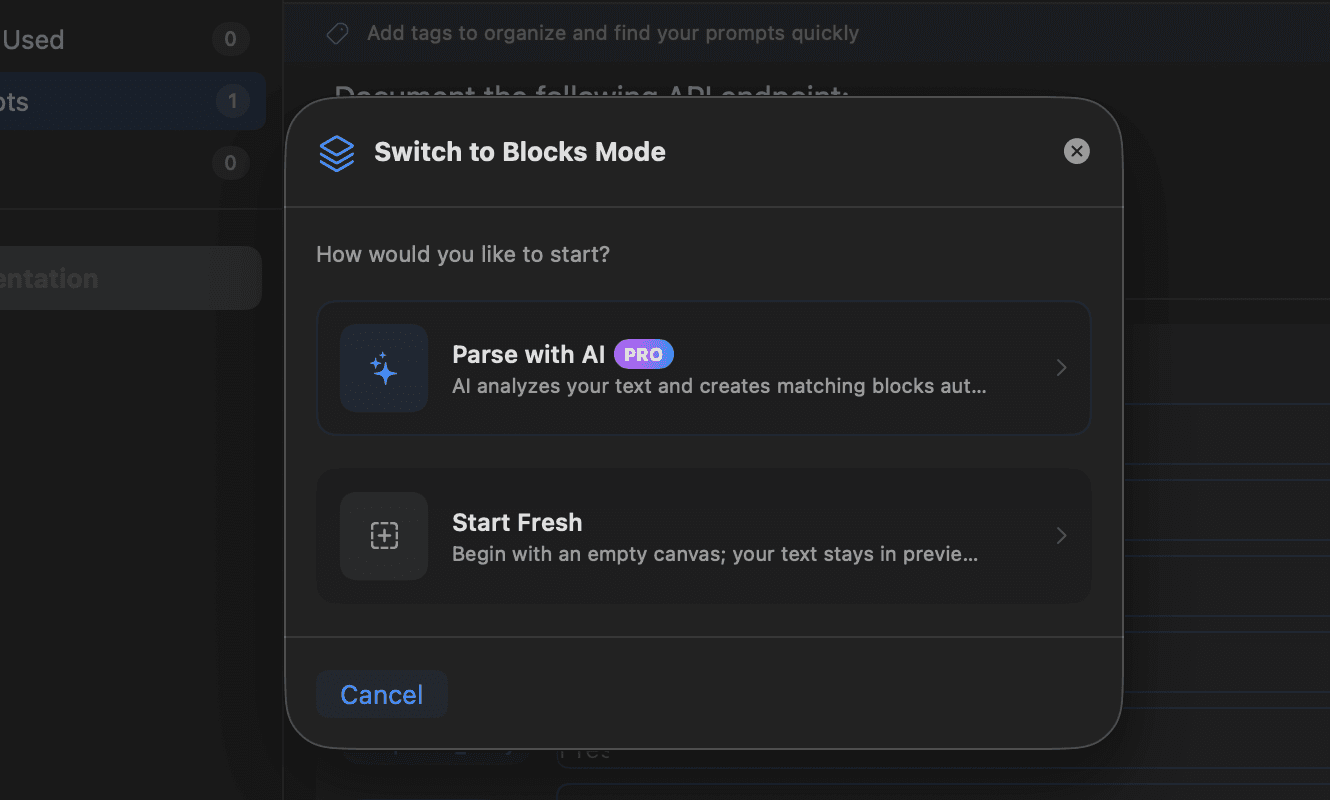Click the "Add tags to organize" field
The image size is (1330, 800).
click(612, 34)
